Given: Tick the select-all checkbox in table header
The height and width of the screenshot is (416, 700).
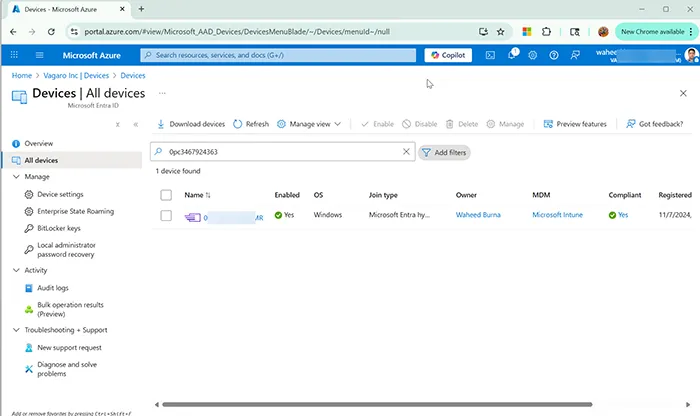Looking at the screenshot, I should pos(166,195).
